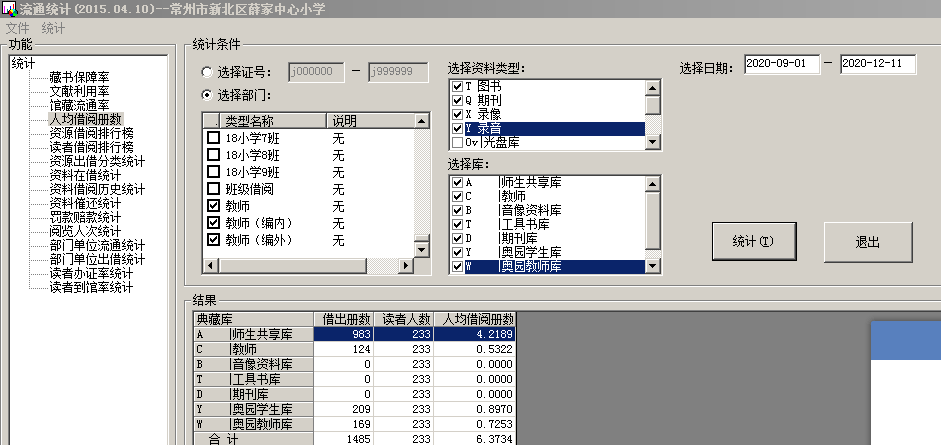This screenshot has height=445, width=941.
Task: Uncheck the 教师 department checkbox
Action: [x=213, y=206]
